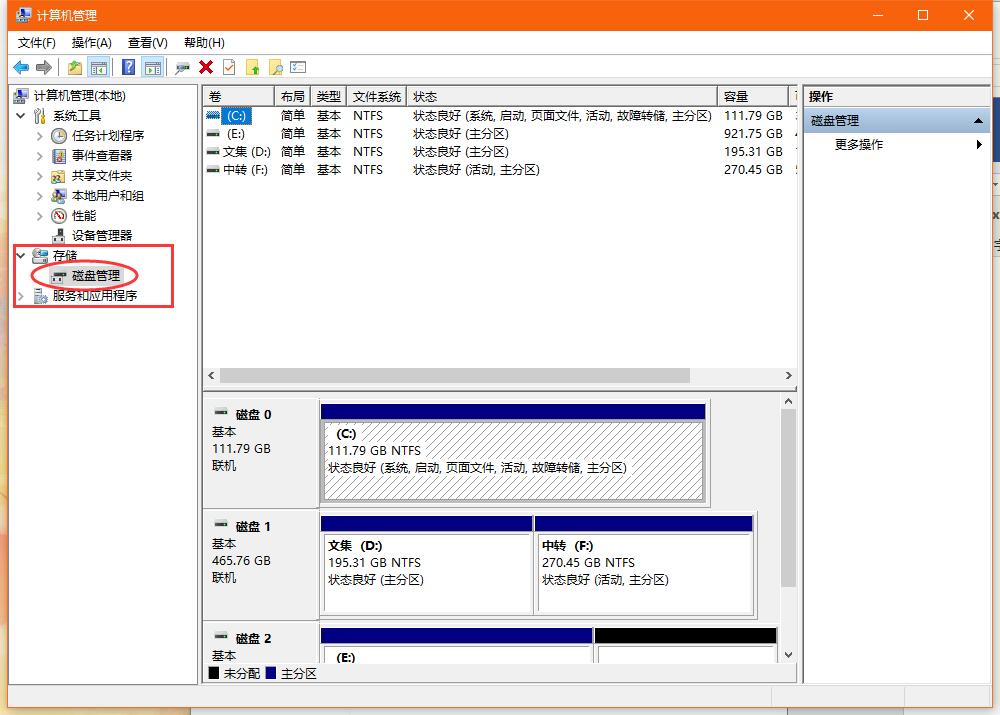The image size is (1000, 715).
Task: Select the (C:) volume row in list
Action: [x=500, y=115]
